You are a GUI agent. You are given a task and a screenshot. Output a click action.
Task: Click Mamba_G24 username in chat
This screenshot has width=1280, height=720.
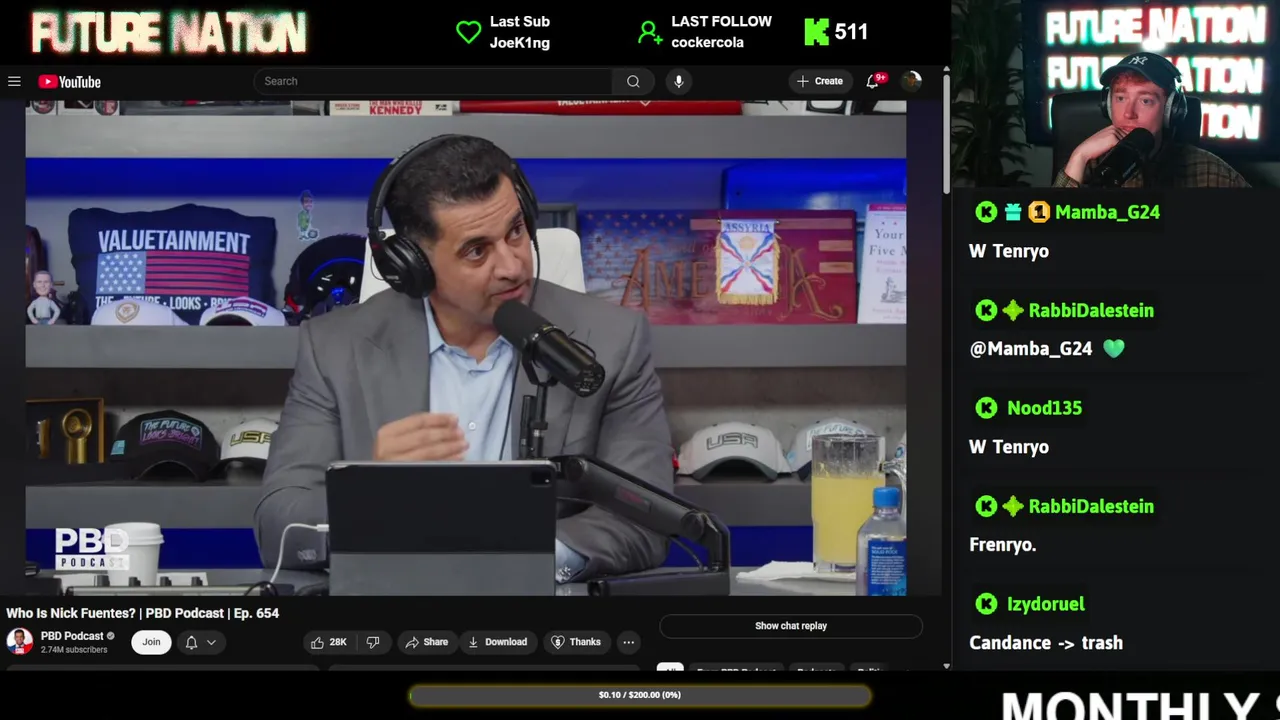[1107, 212]
